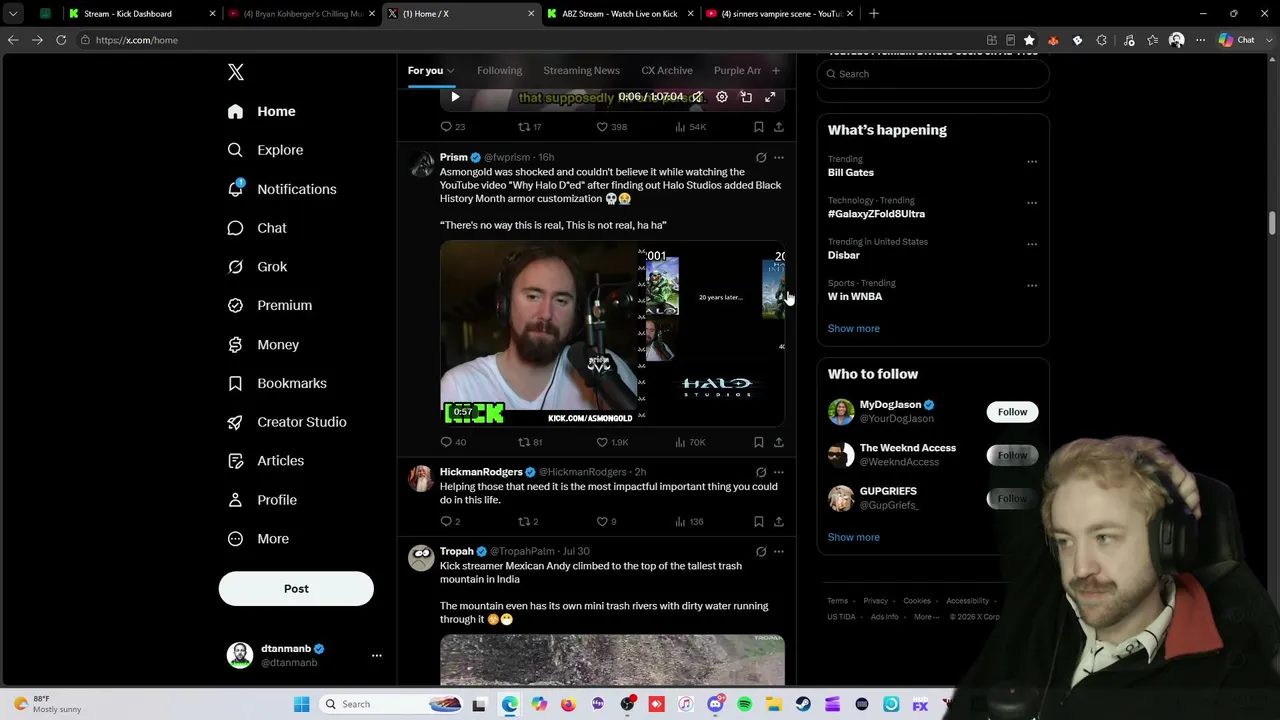Screen dimensions: 1280x720
Task: Bookmark the top post with 54K views
Action: [x=759, y=127]
